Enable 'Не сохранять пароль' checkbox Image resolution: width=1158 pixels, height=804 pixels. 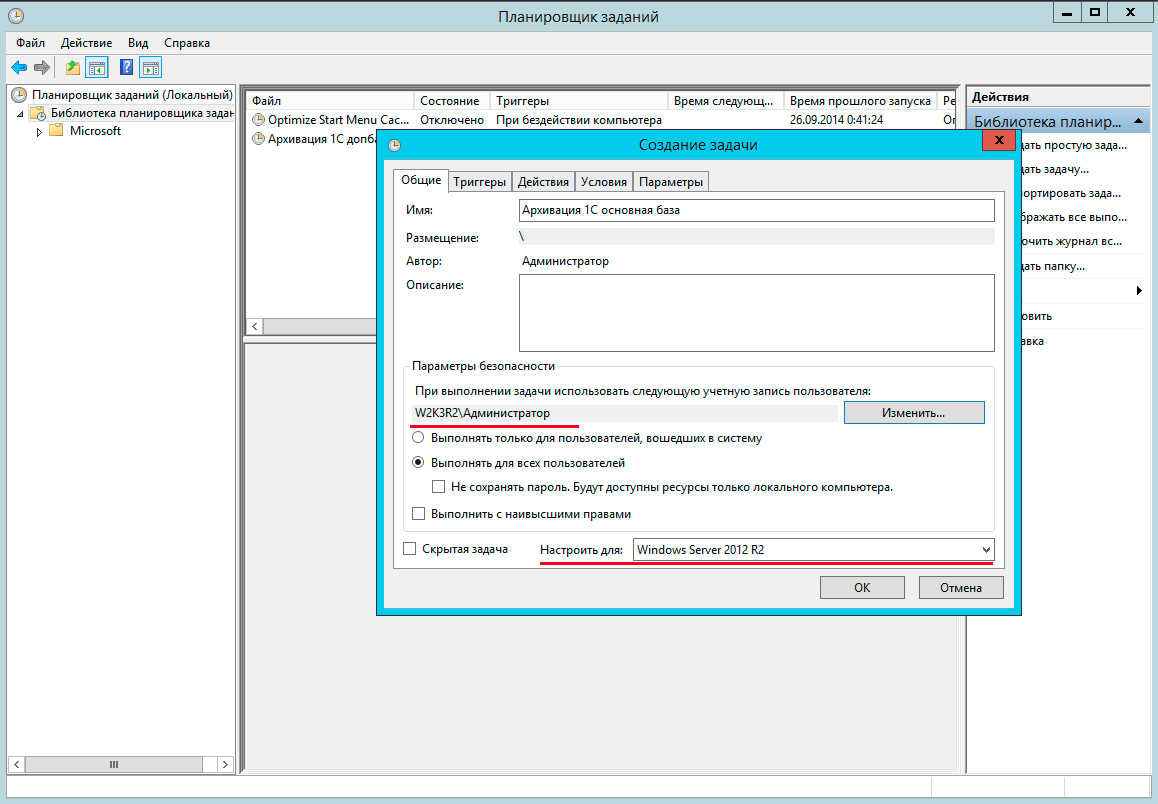(x=439, y=487)
